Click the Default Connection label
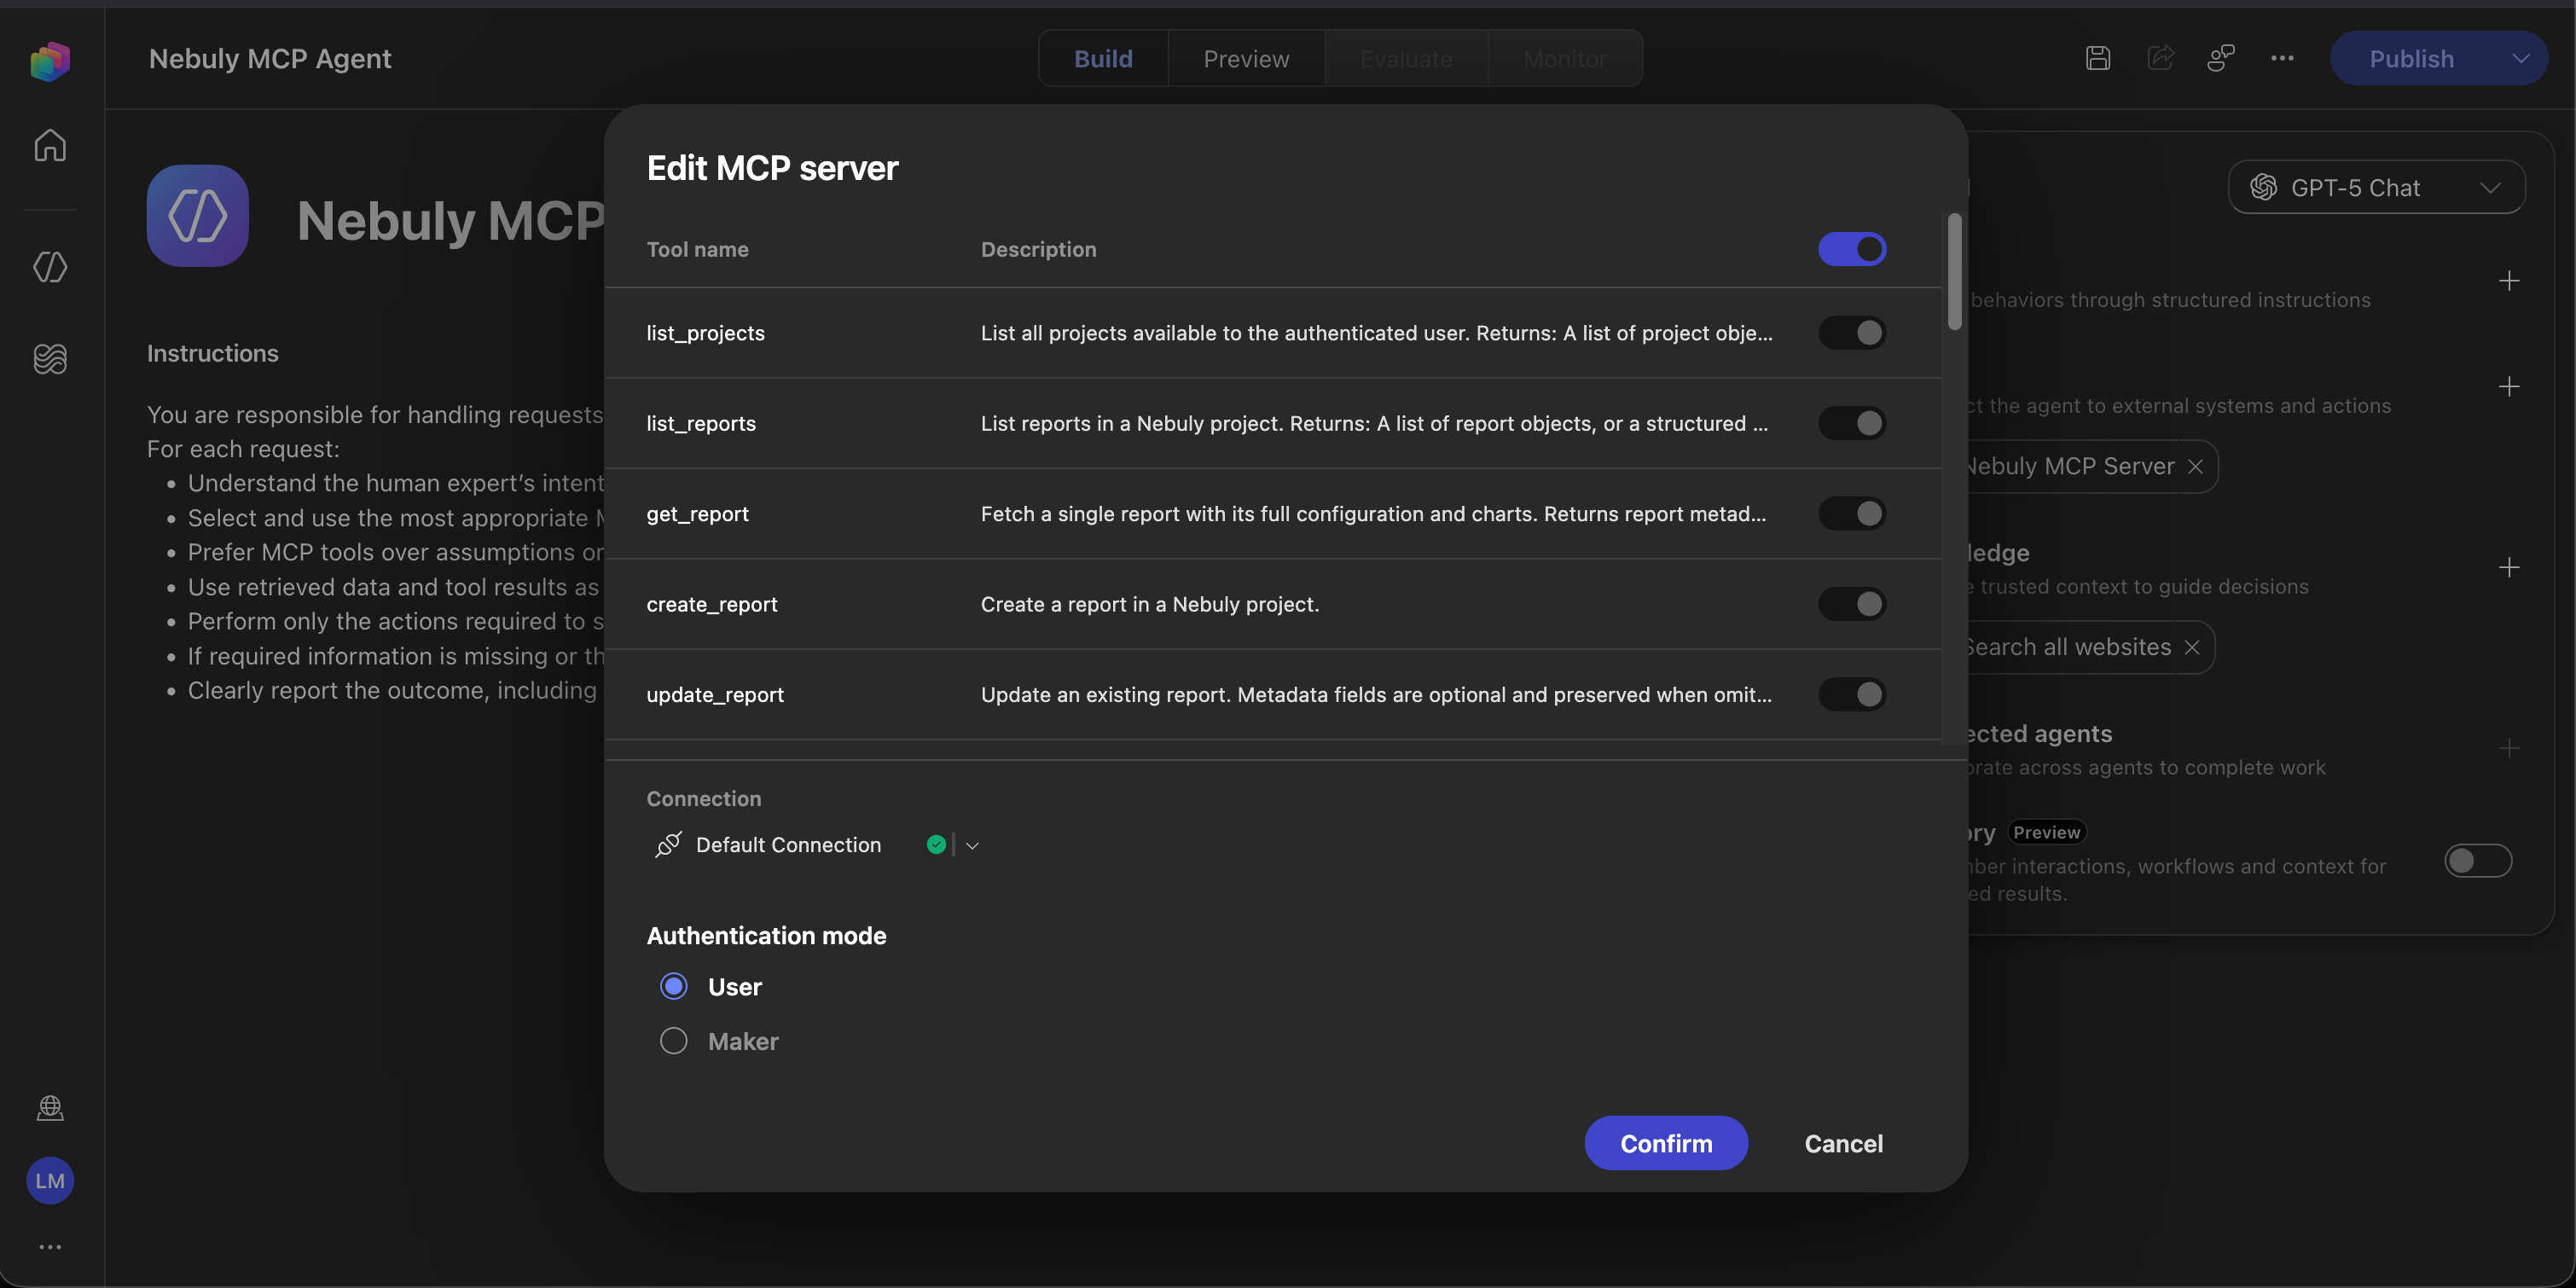Viewport: 2576px width, 1288px height. [788, 845]
